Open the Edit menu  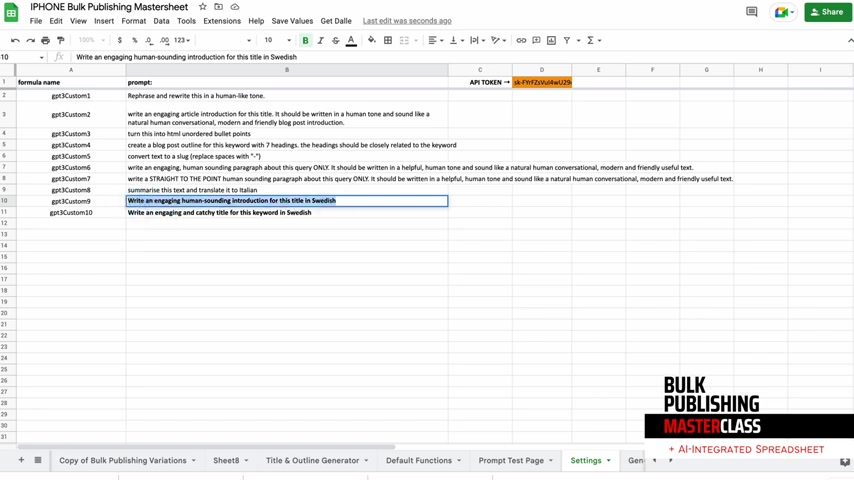pos(56,21)
